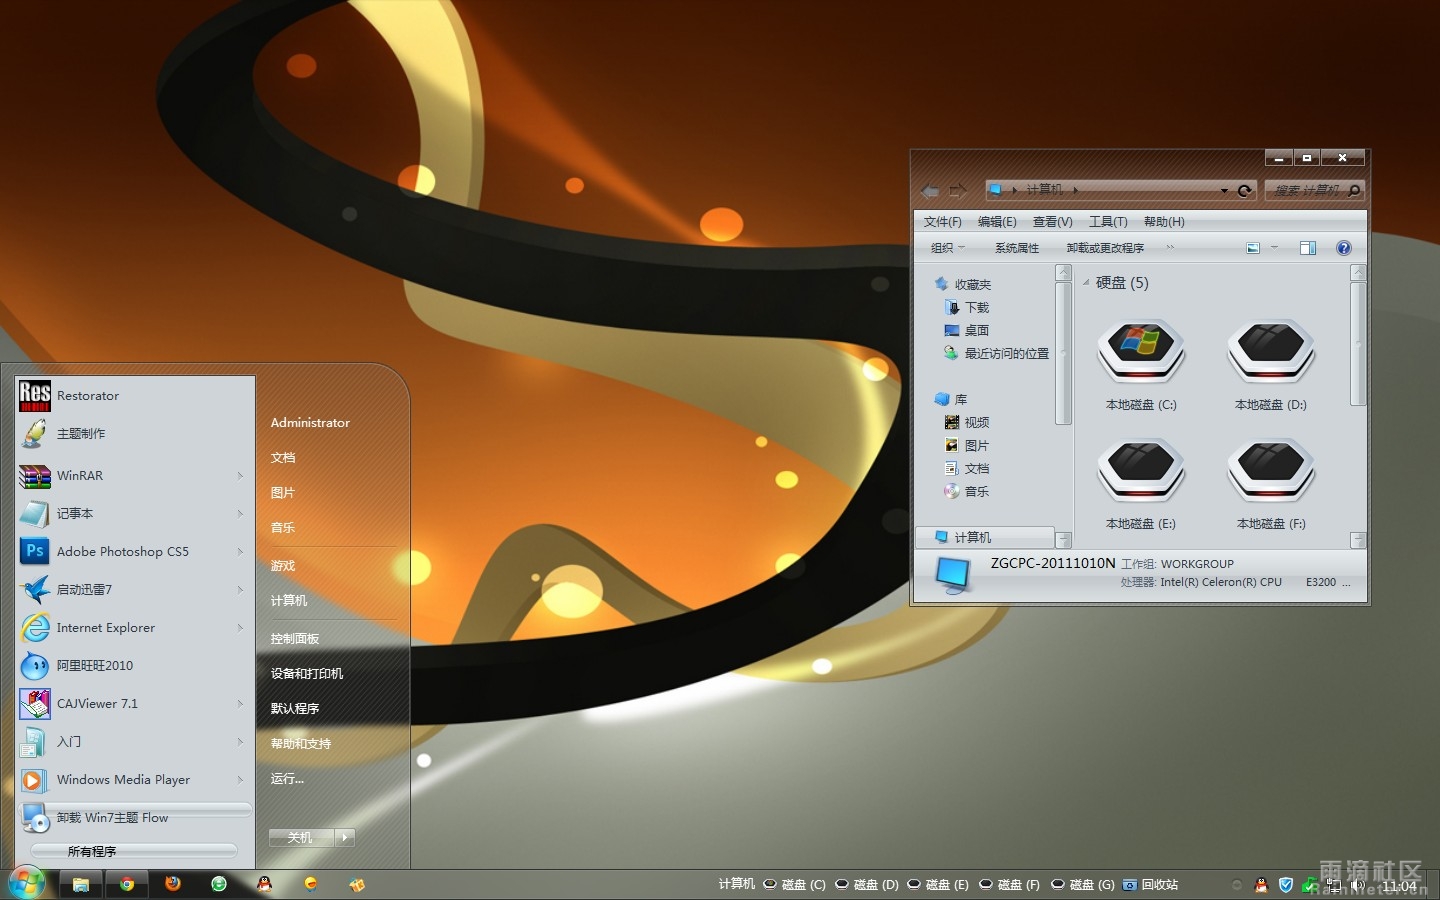Select 最近访问的位置 in navigation pane
This screenshot has width=1440, height=900.
(997, 354)
